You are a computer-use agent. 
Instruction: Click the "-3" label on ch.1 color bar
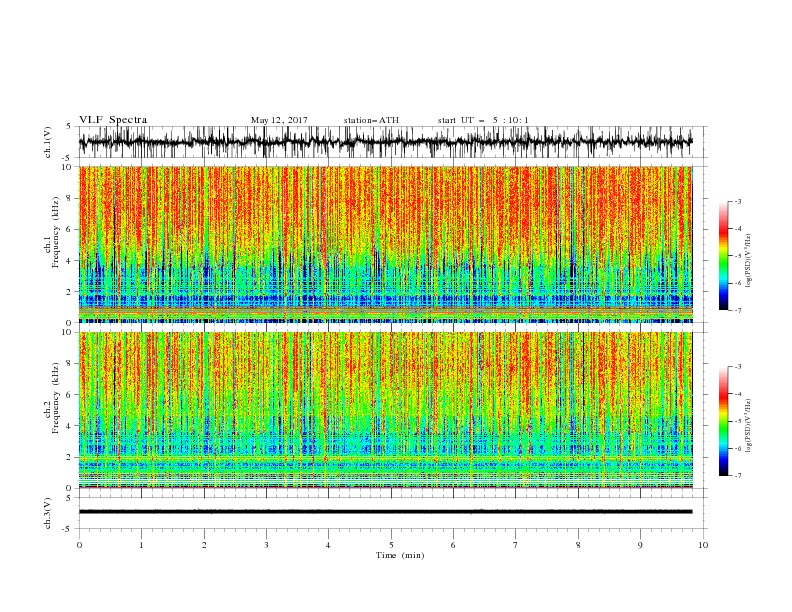point(737,201)
